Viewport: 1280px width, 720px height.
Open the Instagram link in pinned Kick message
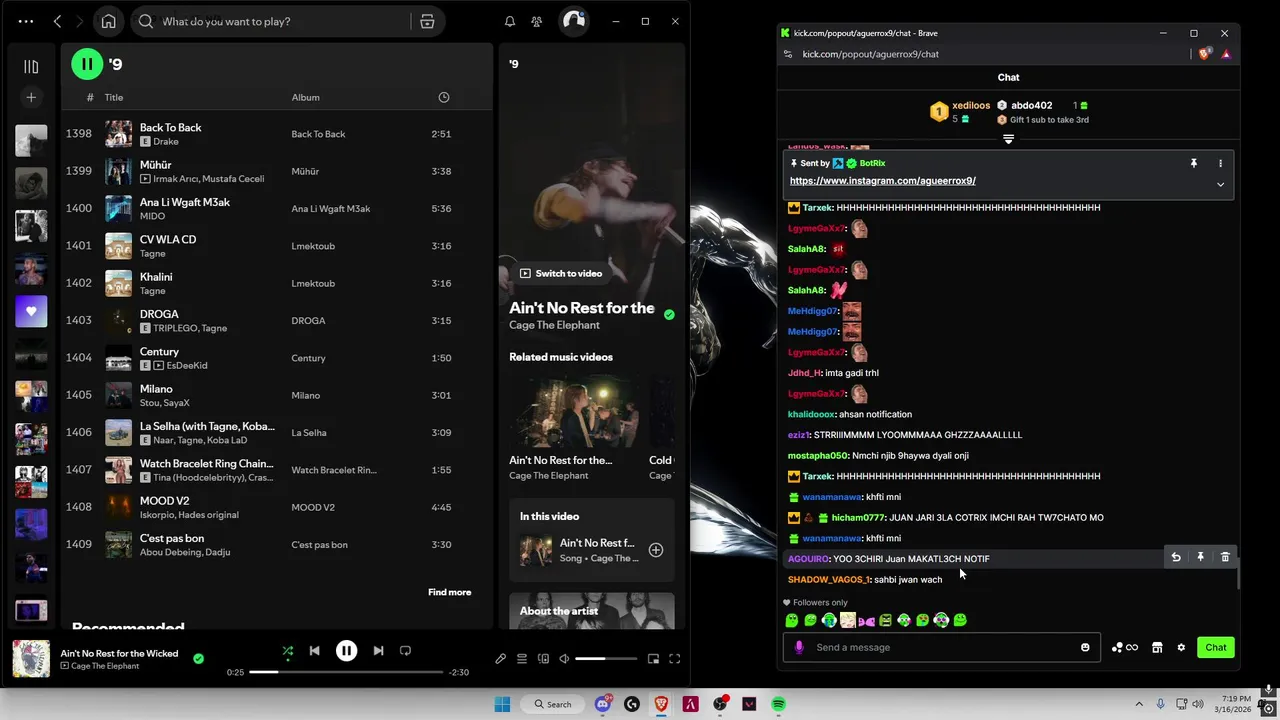pos(882,181)
